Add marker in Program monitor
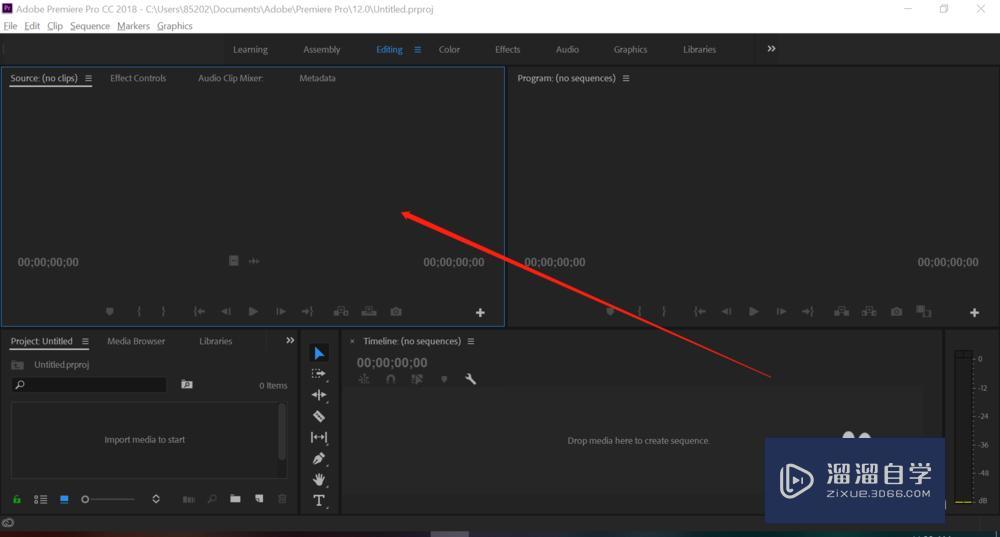 pyautogui.click(x=610, y=311)
